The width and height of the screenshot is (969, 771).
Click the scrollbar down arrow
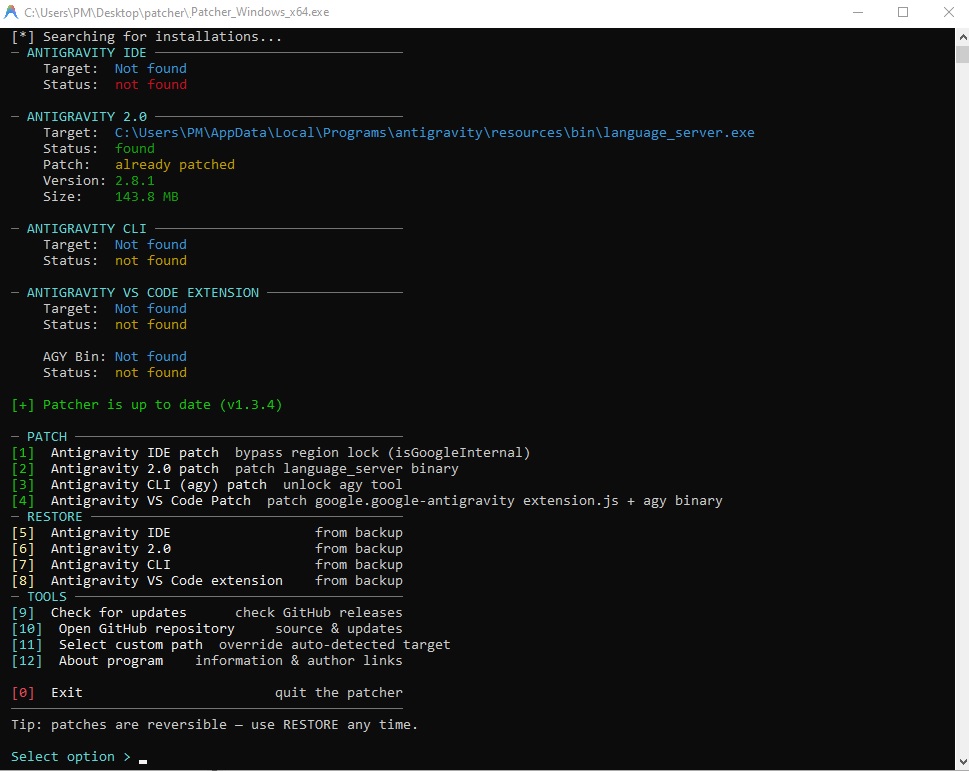pyautogui.click(x=962, y=762)
